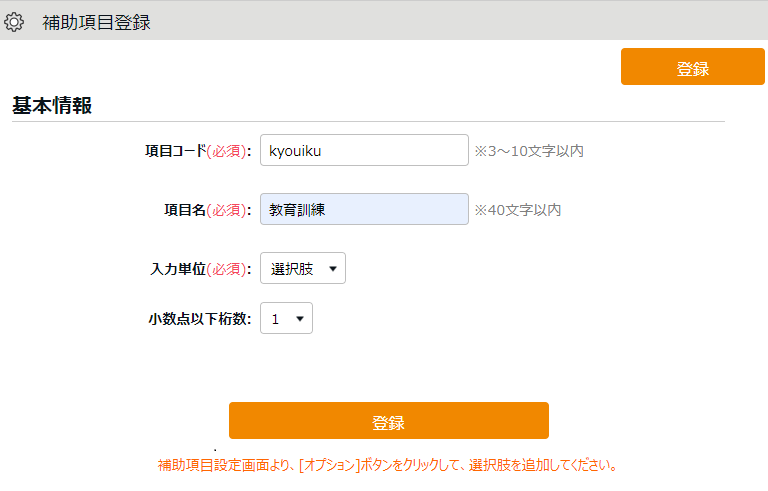
Task: Click the orange オプション instruction message
Action: coord(387,465)
